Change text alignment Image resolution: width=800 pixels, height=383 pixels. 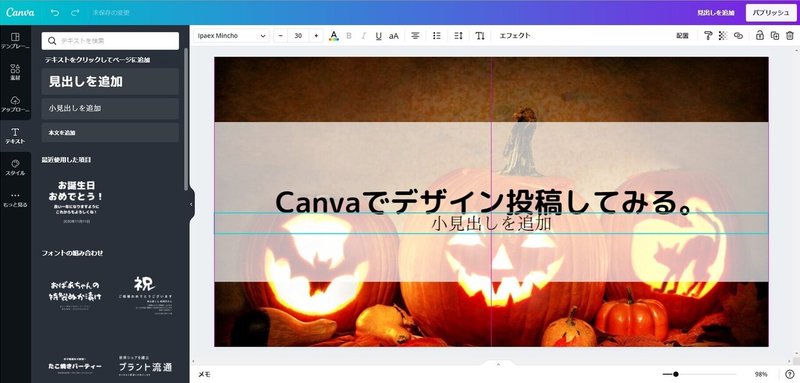[415, 36]
